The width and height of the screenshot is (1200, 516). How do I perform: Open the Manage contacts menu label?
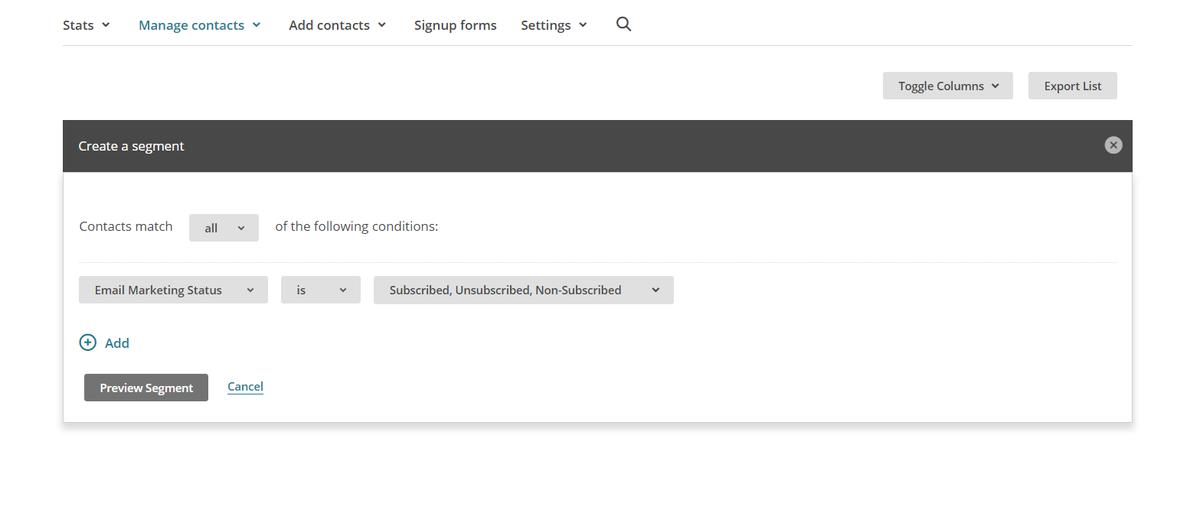click(x=191, y=25)
